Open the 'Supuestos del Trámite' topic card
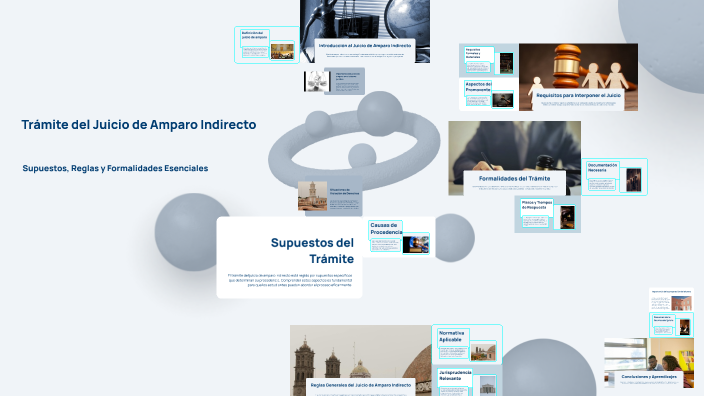 (x=290, y=257)
